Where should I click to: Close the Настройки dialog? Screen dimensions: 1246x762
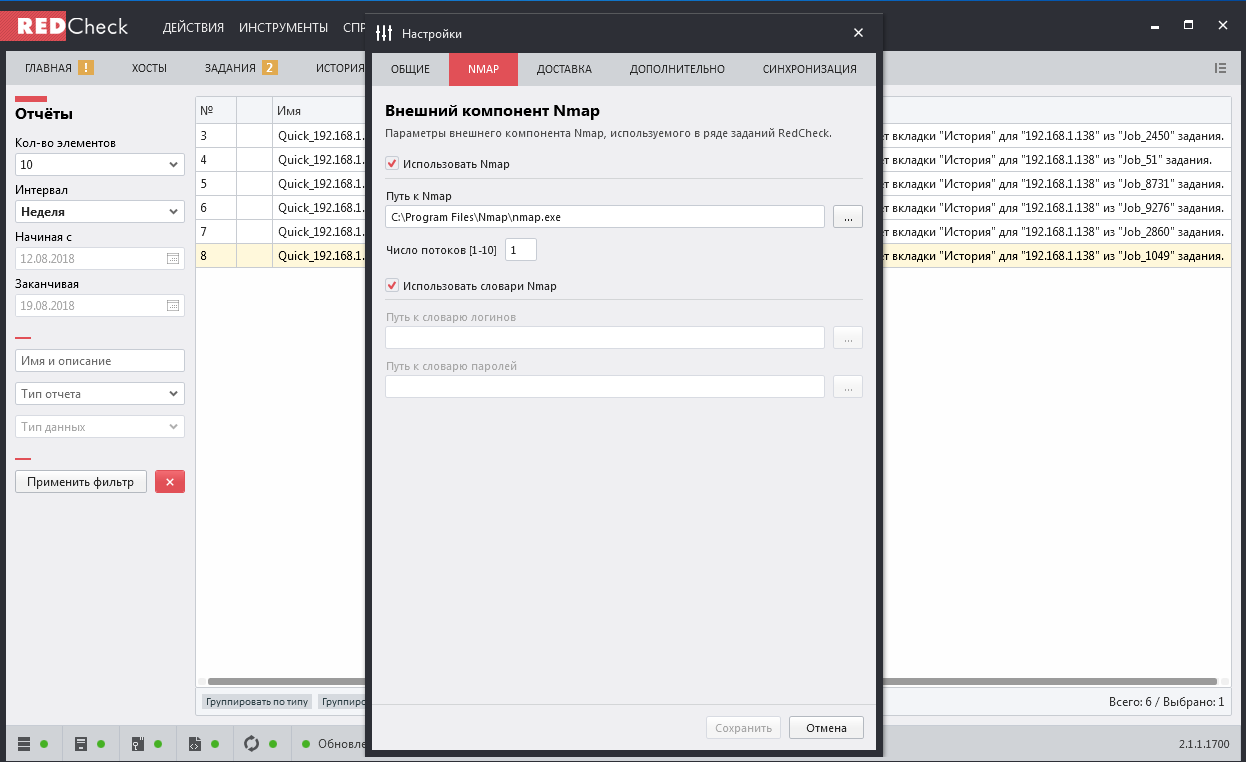point(858,33)
